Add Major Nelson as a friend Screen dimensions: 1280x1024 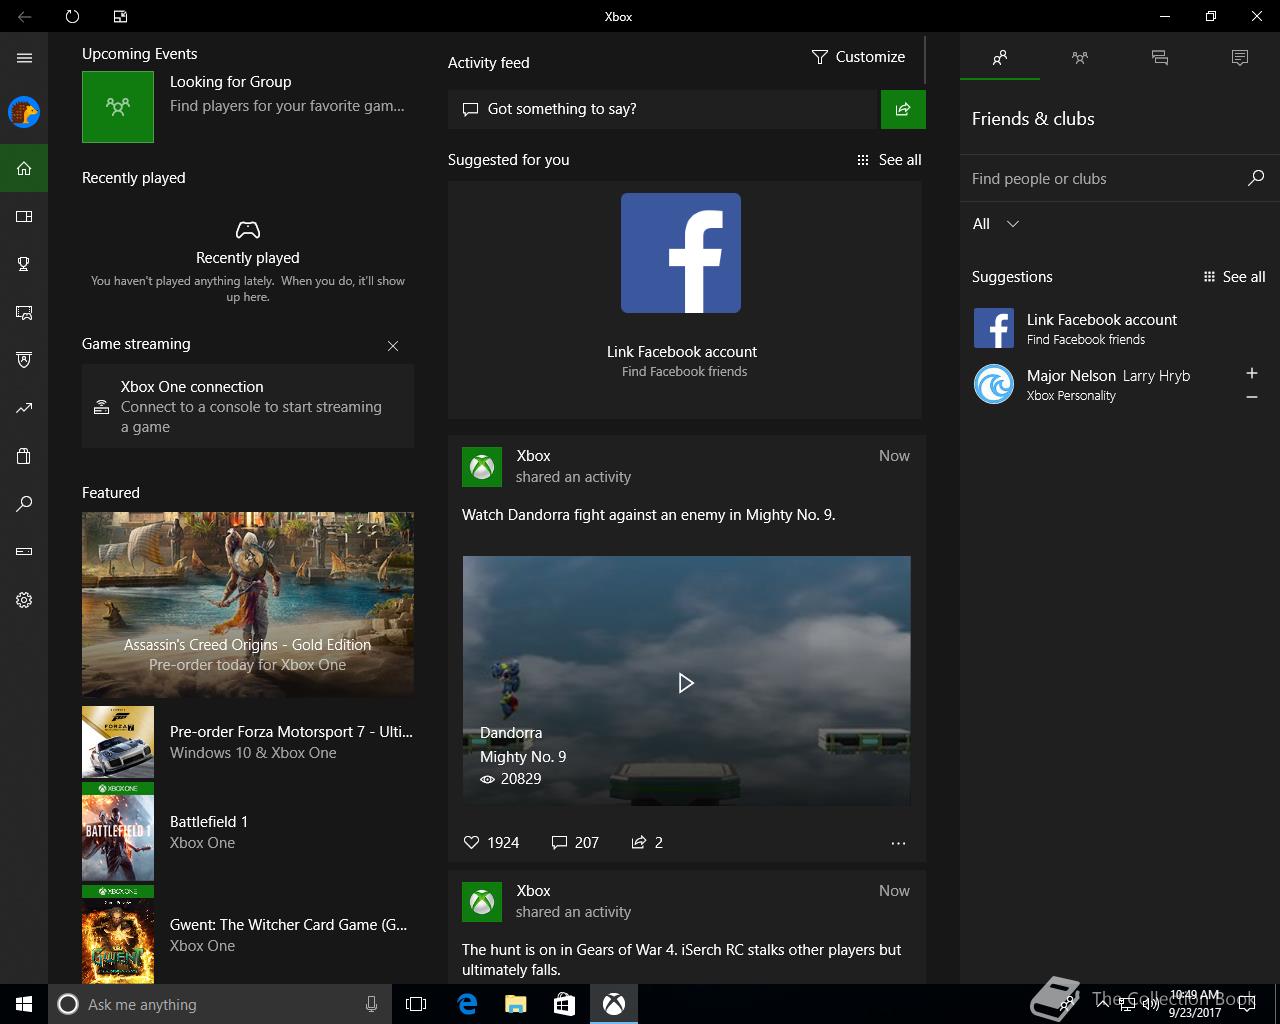tap(1252, 373)
